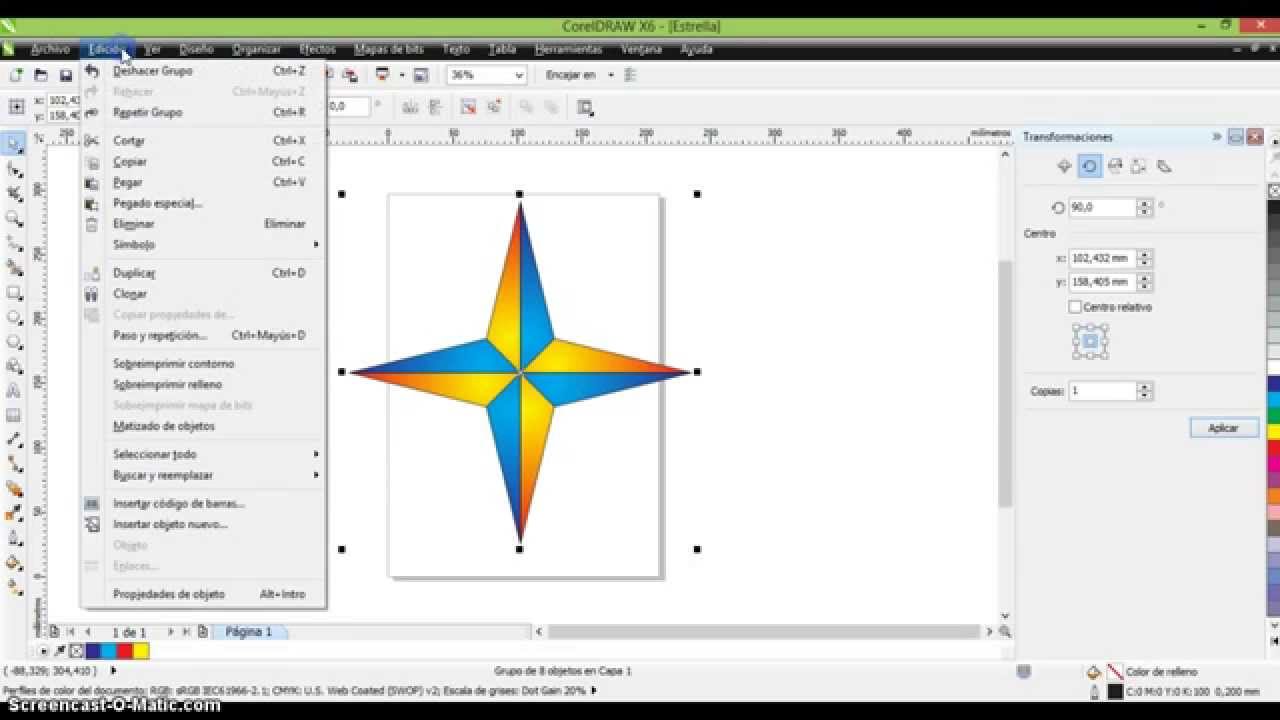This screenshot has height=720, width=1280.
Task: Click the ungroup icon in property bar
Action: pos(467,107)
